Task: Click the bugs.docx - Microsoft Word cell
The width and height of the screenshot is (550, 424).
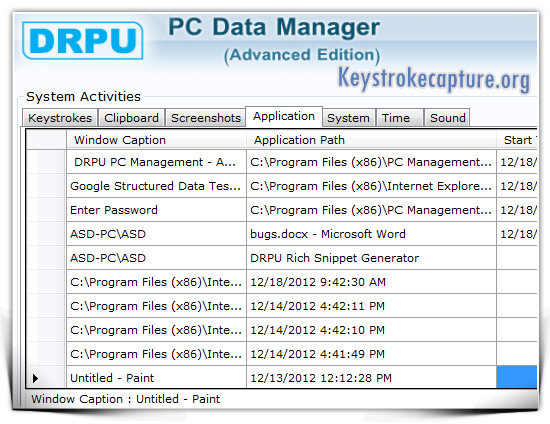Action: (x=371, y=234)
